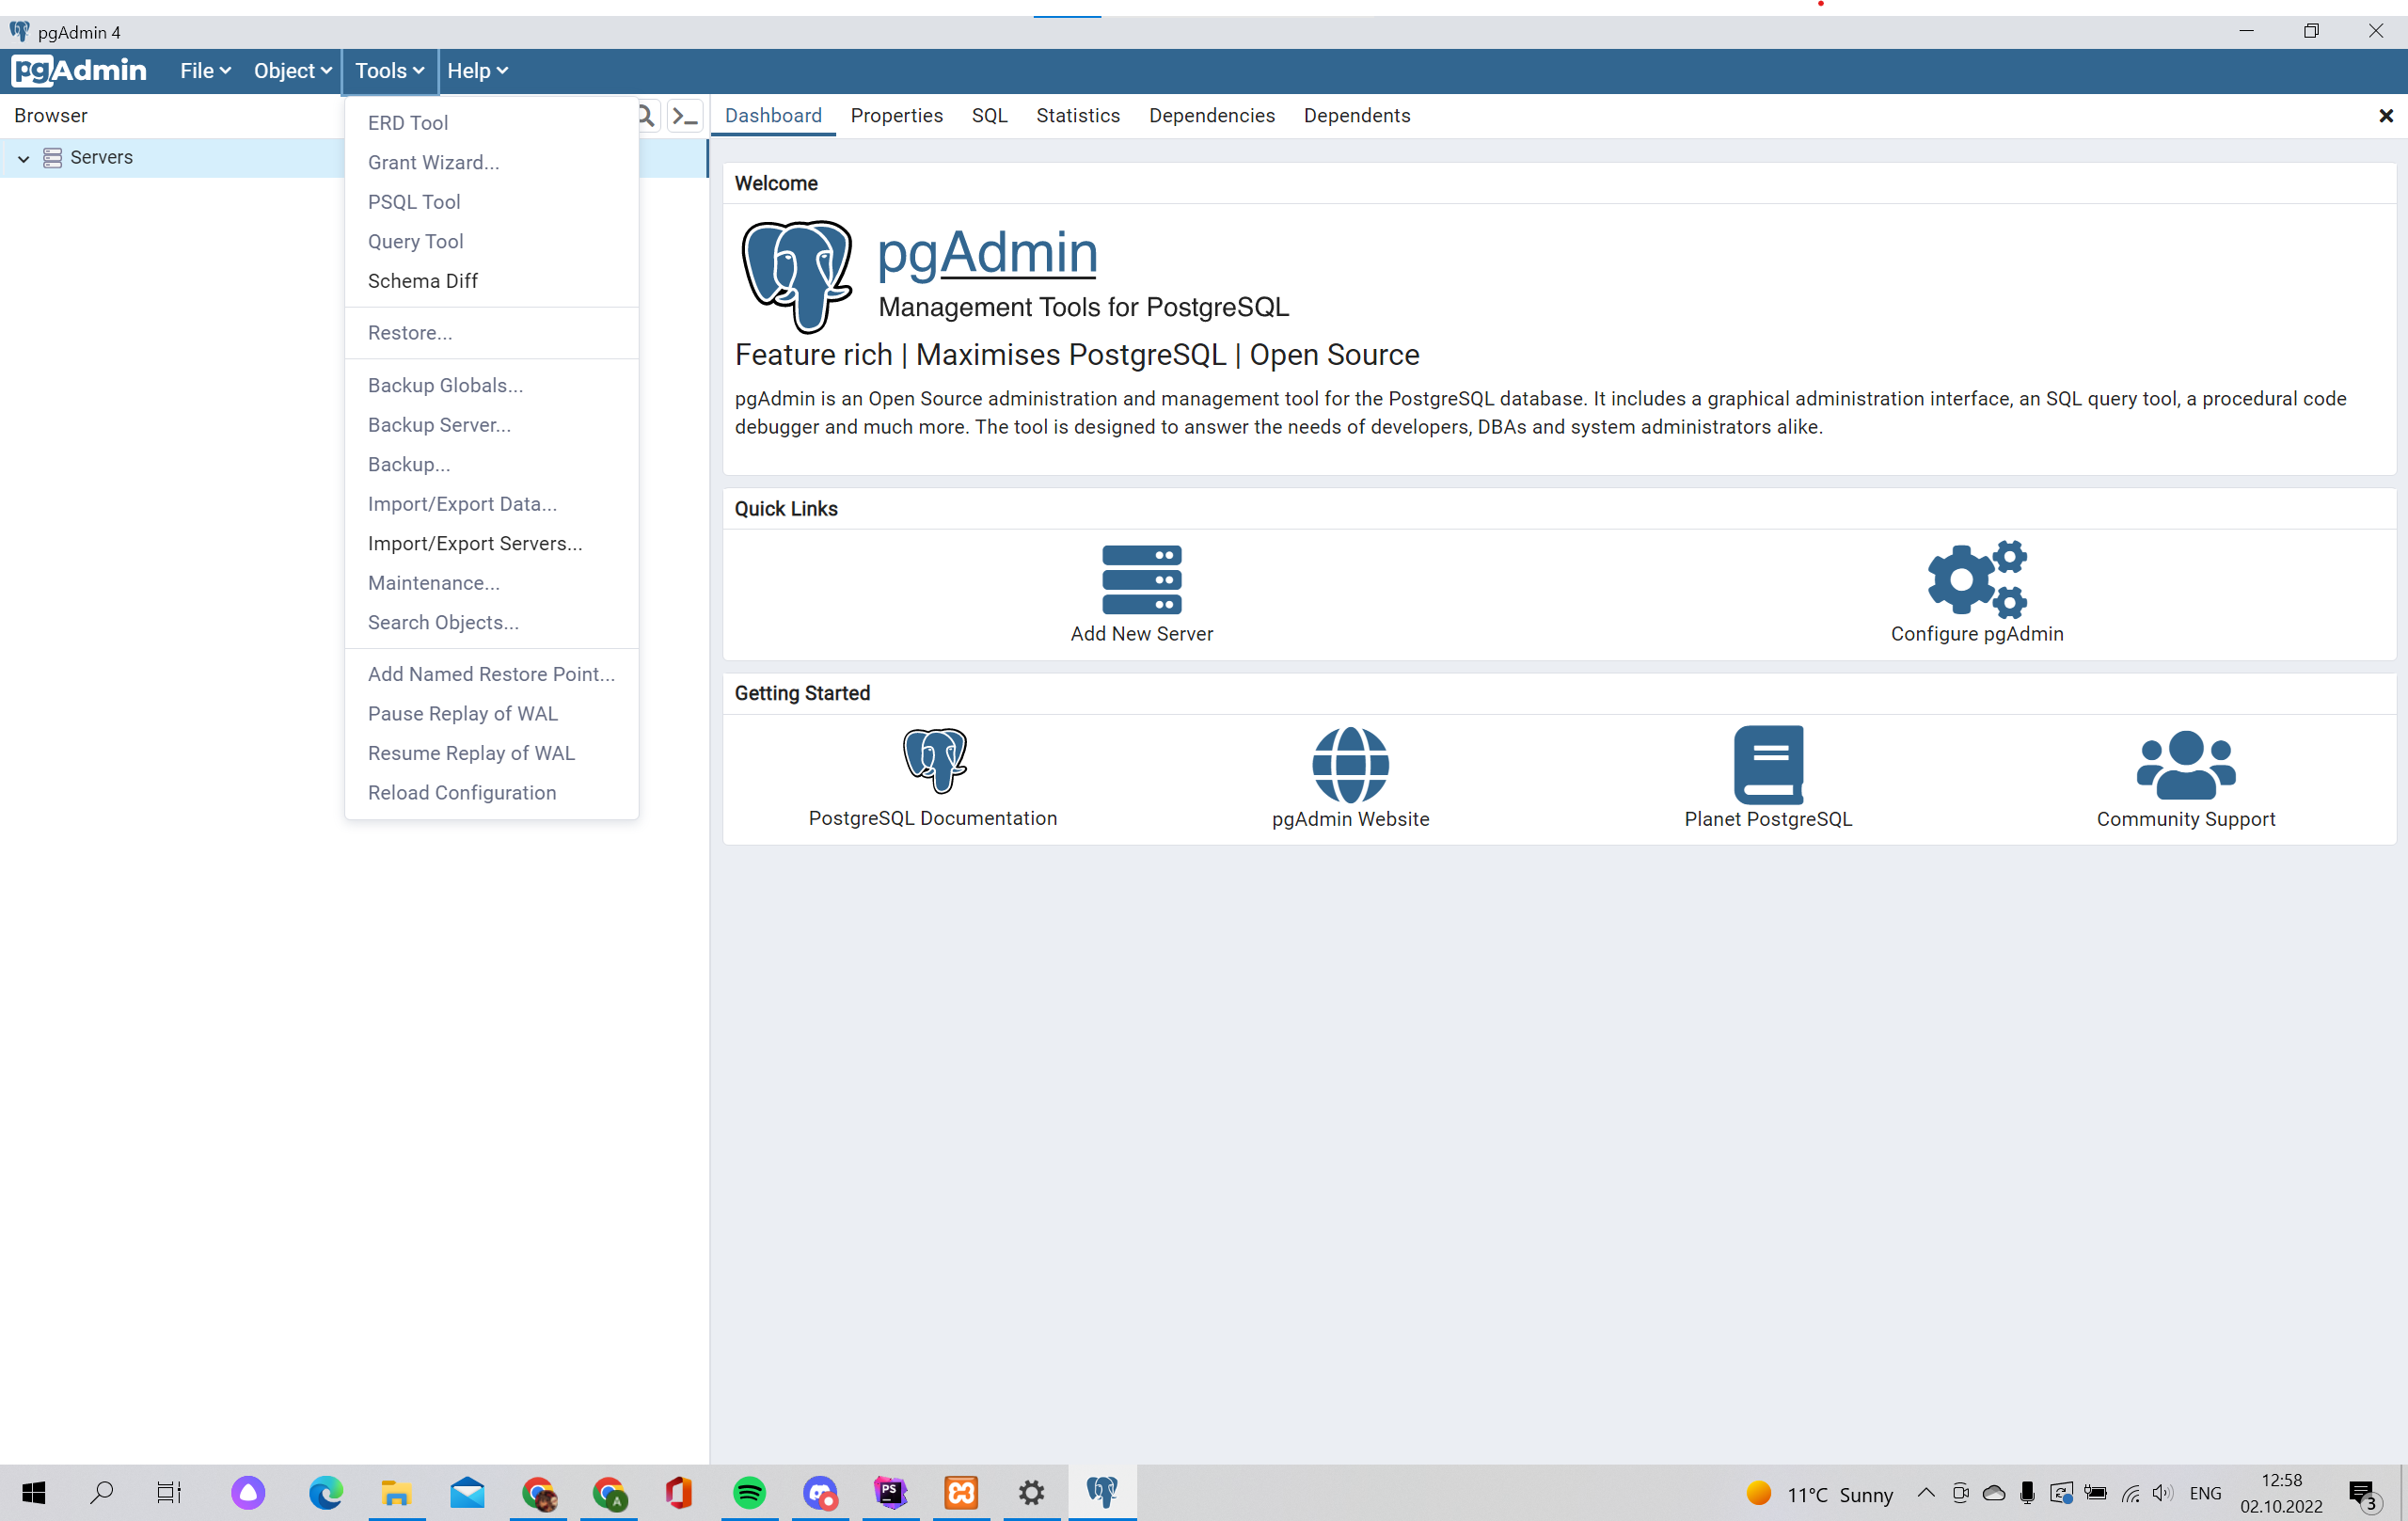The height and width of the screenshot is (1521, 2408).
Task: Close the Dashboard panel with X
Action: (2385, 116)
